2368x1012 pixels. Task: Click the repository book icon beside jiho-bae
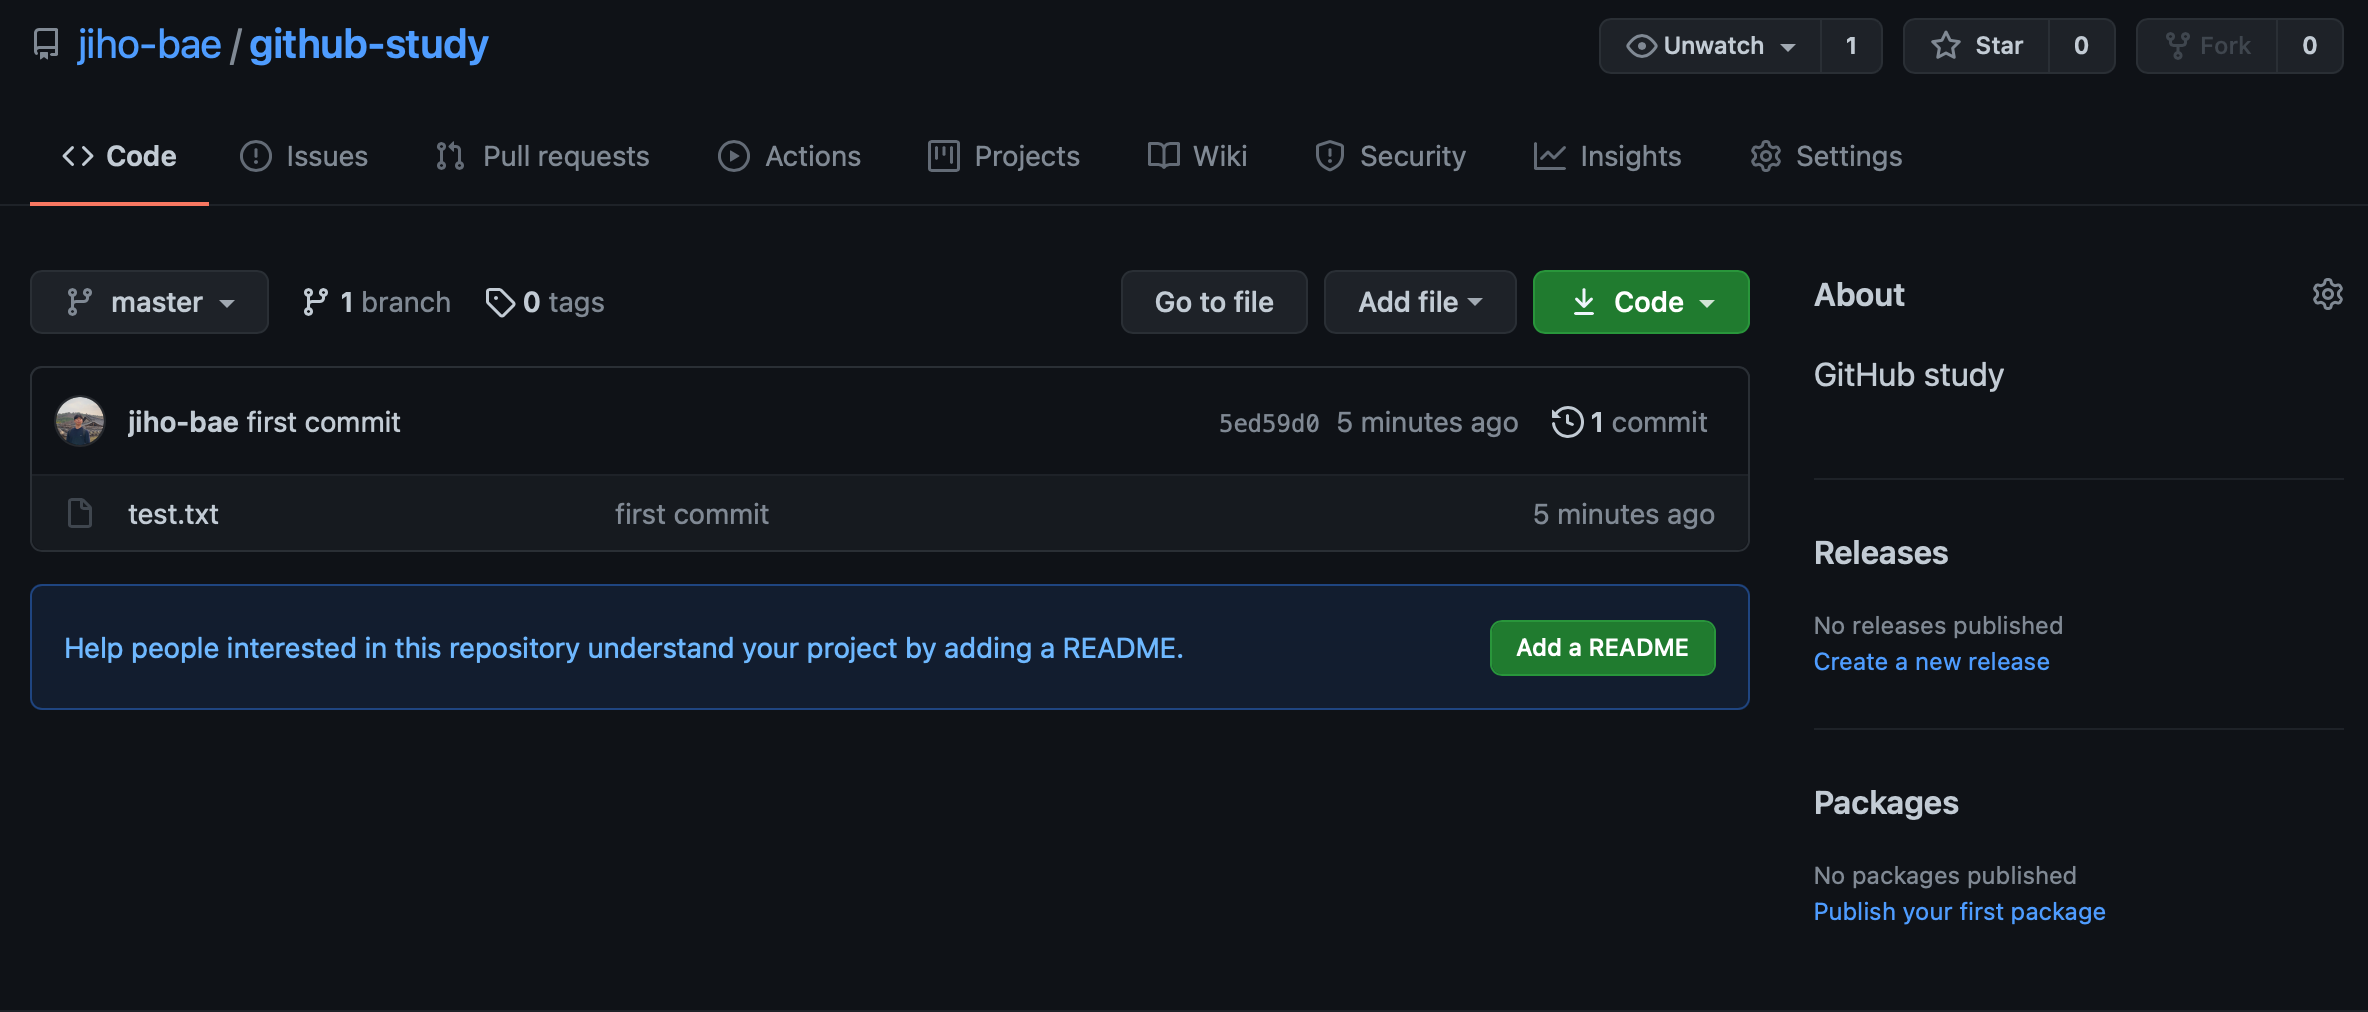point(46,45)
